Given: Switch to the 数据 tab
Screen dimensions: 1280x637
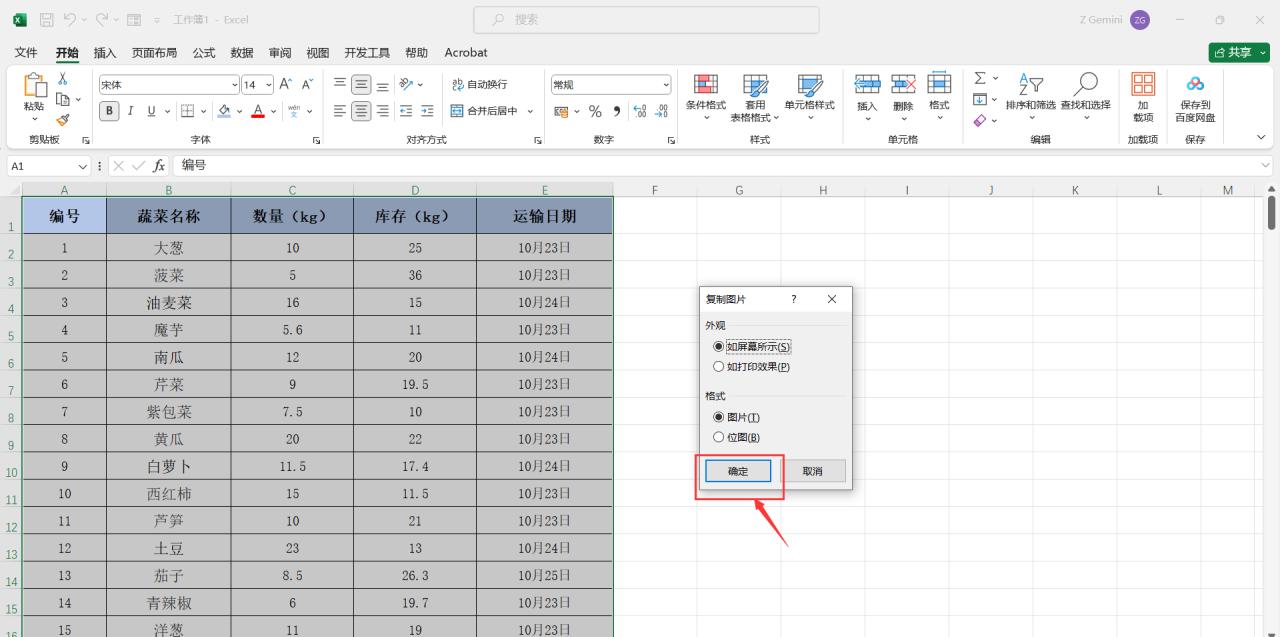Looking at the screenshot, I should (x=241, y=52).
